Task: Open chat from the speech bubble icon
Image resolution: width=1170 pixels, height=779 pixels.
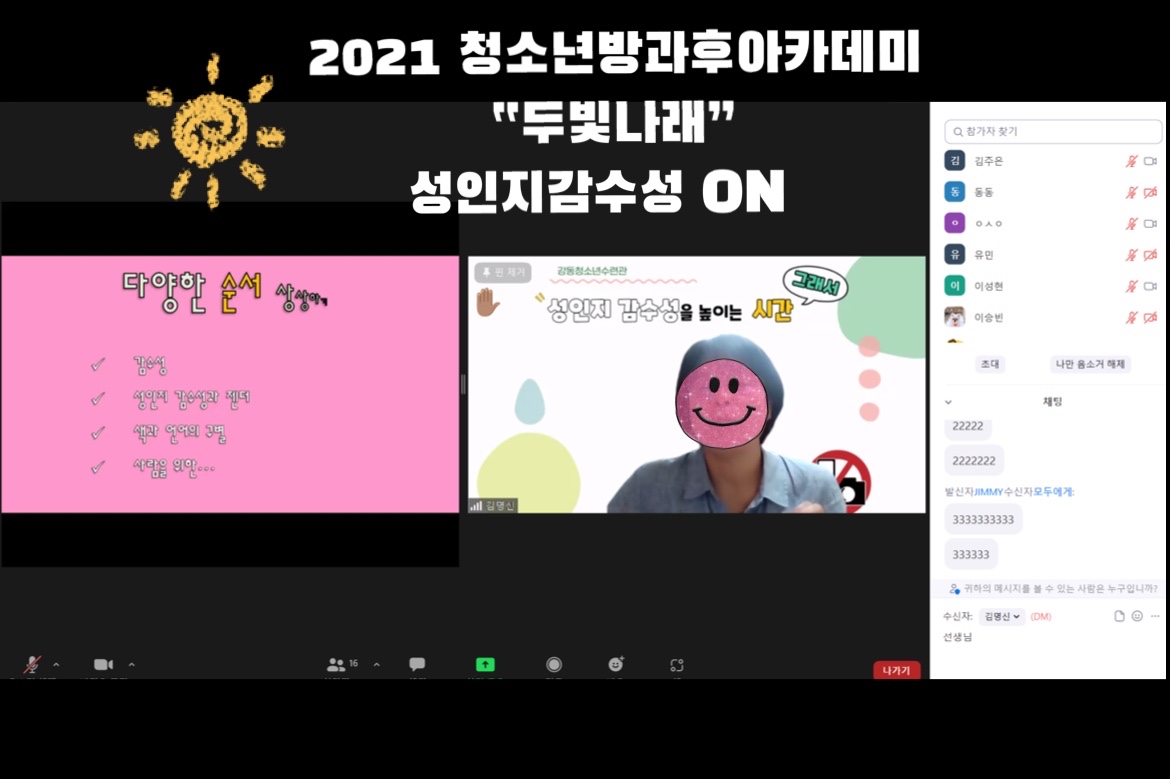Action: 417,664
